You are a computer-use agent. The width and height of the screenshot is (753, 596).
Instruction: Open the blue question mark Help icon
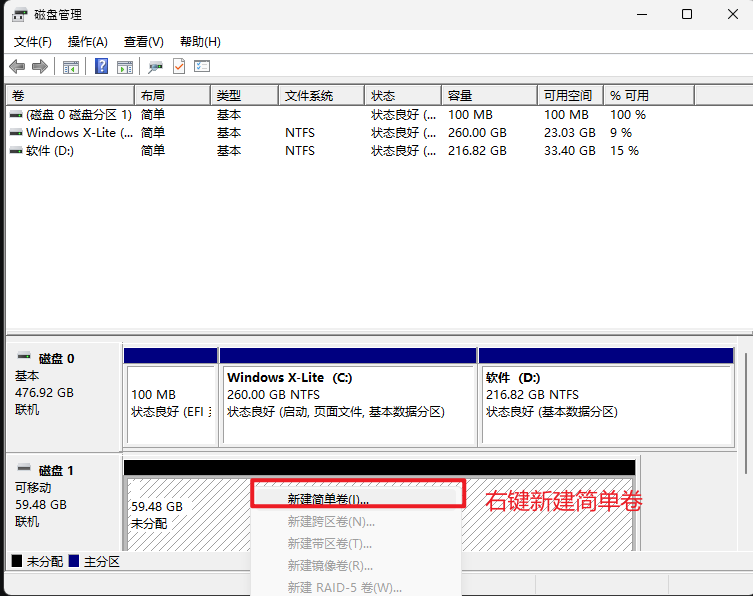[x=101, y=66]
